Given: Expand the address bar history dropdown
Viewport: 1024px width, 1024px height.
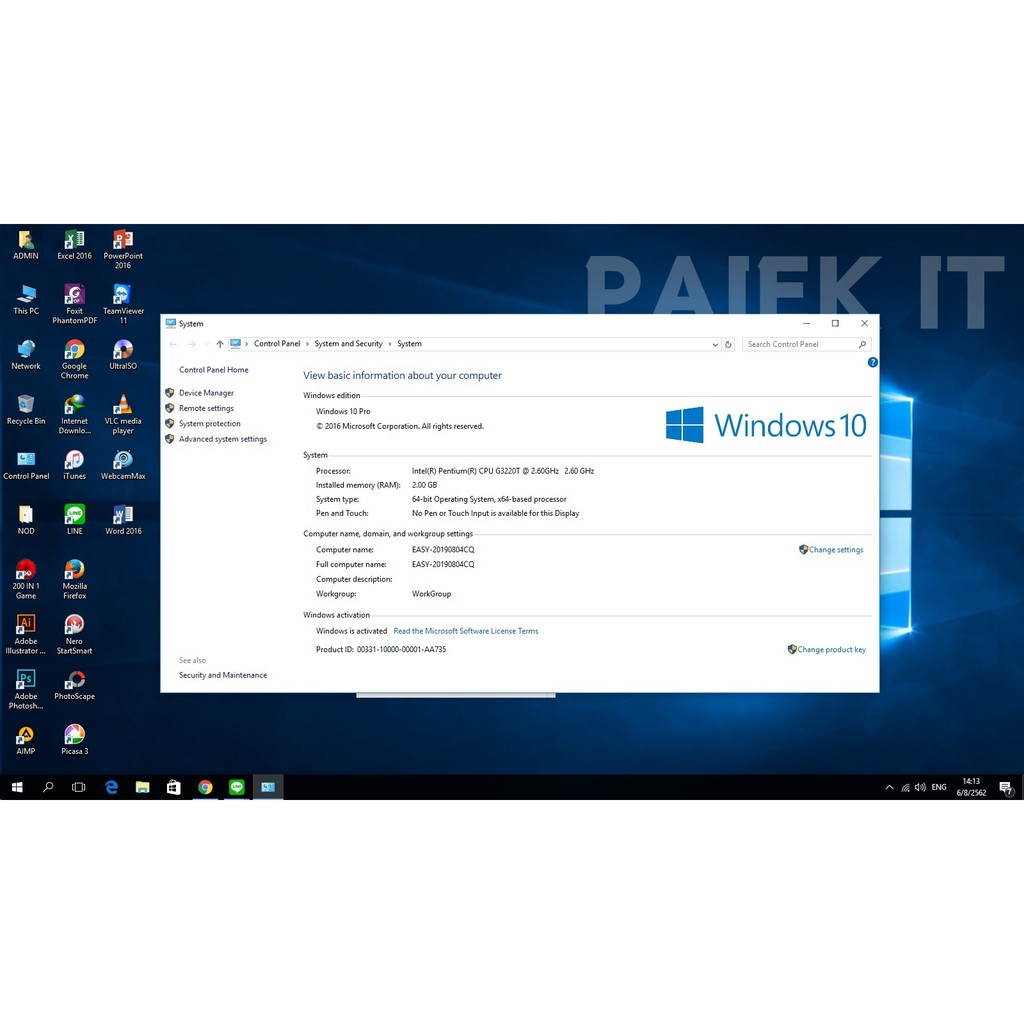Looking at the screenshot, I should pyautogui.click(x=715, y=344).
